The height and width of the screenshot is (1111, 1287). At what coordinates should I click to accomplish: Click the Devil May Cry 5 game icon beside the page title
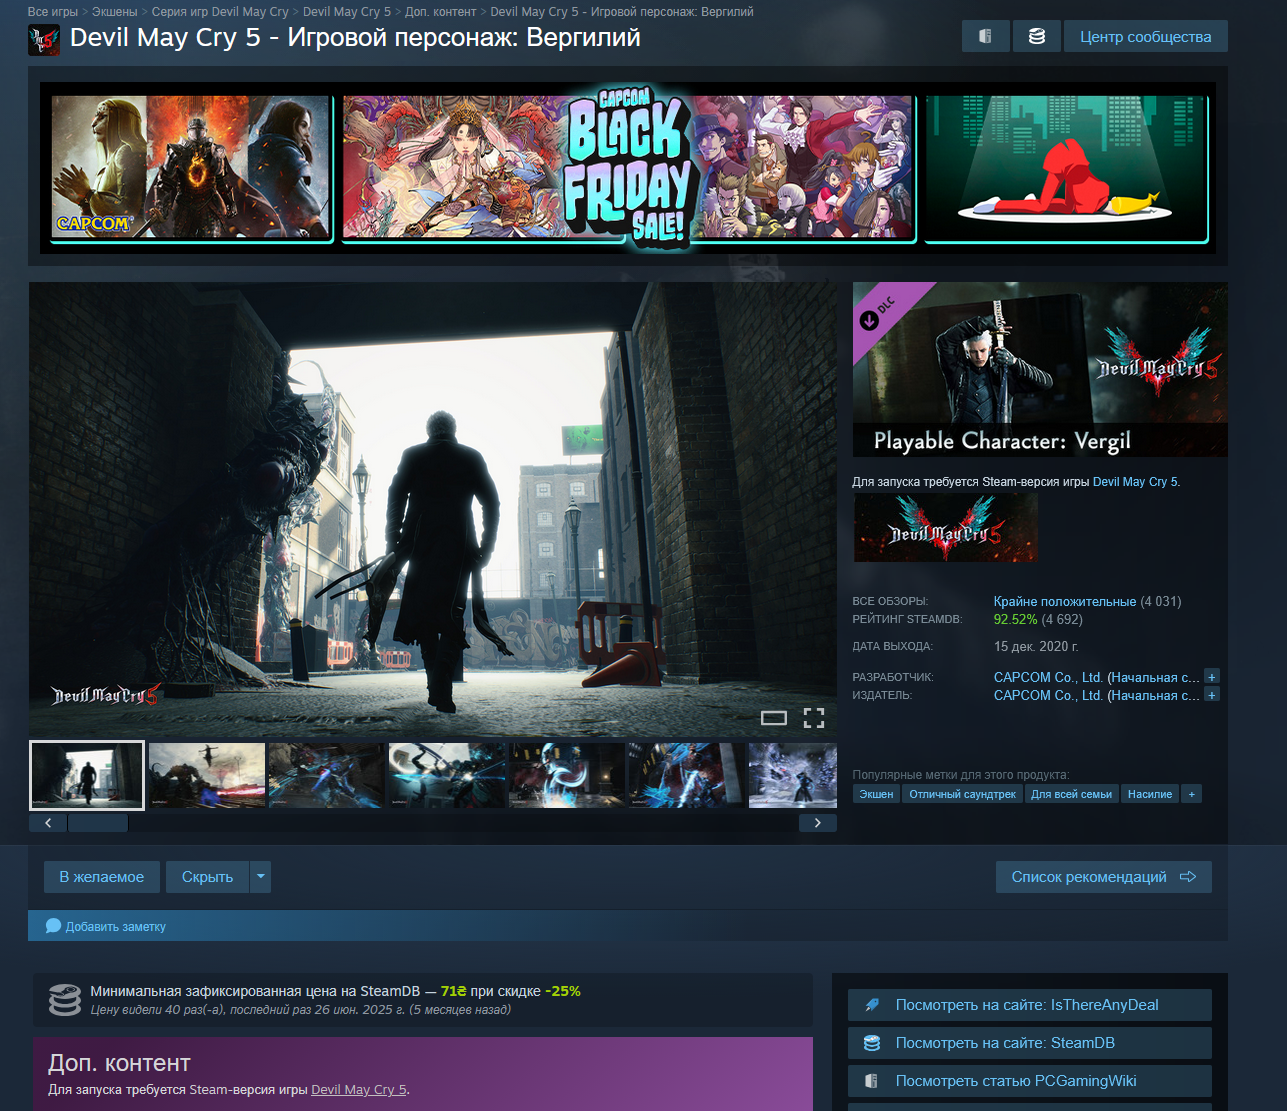(44, 40)
